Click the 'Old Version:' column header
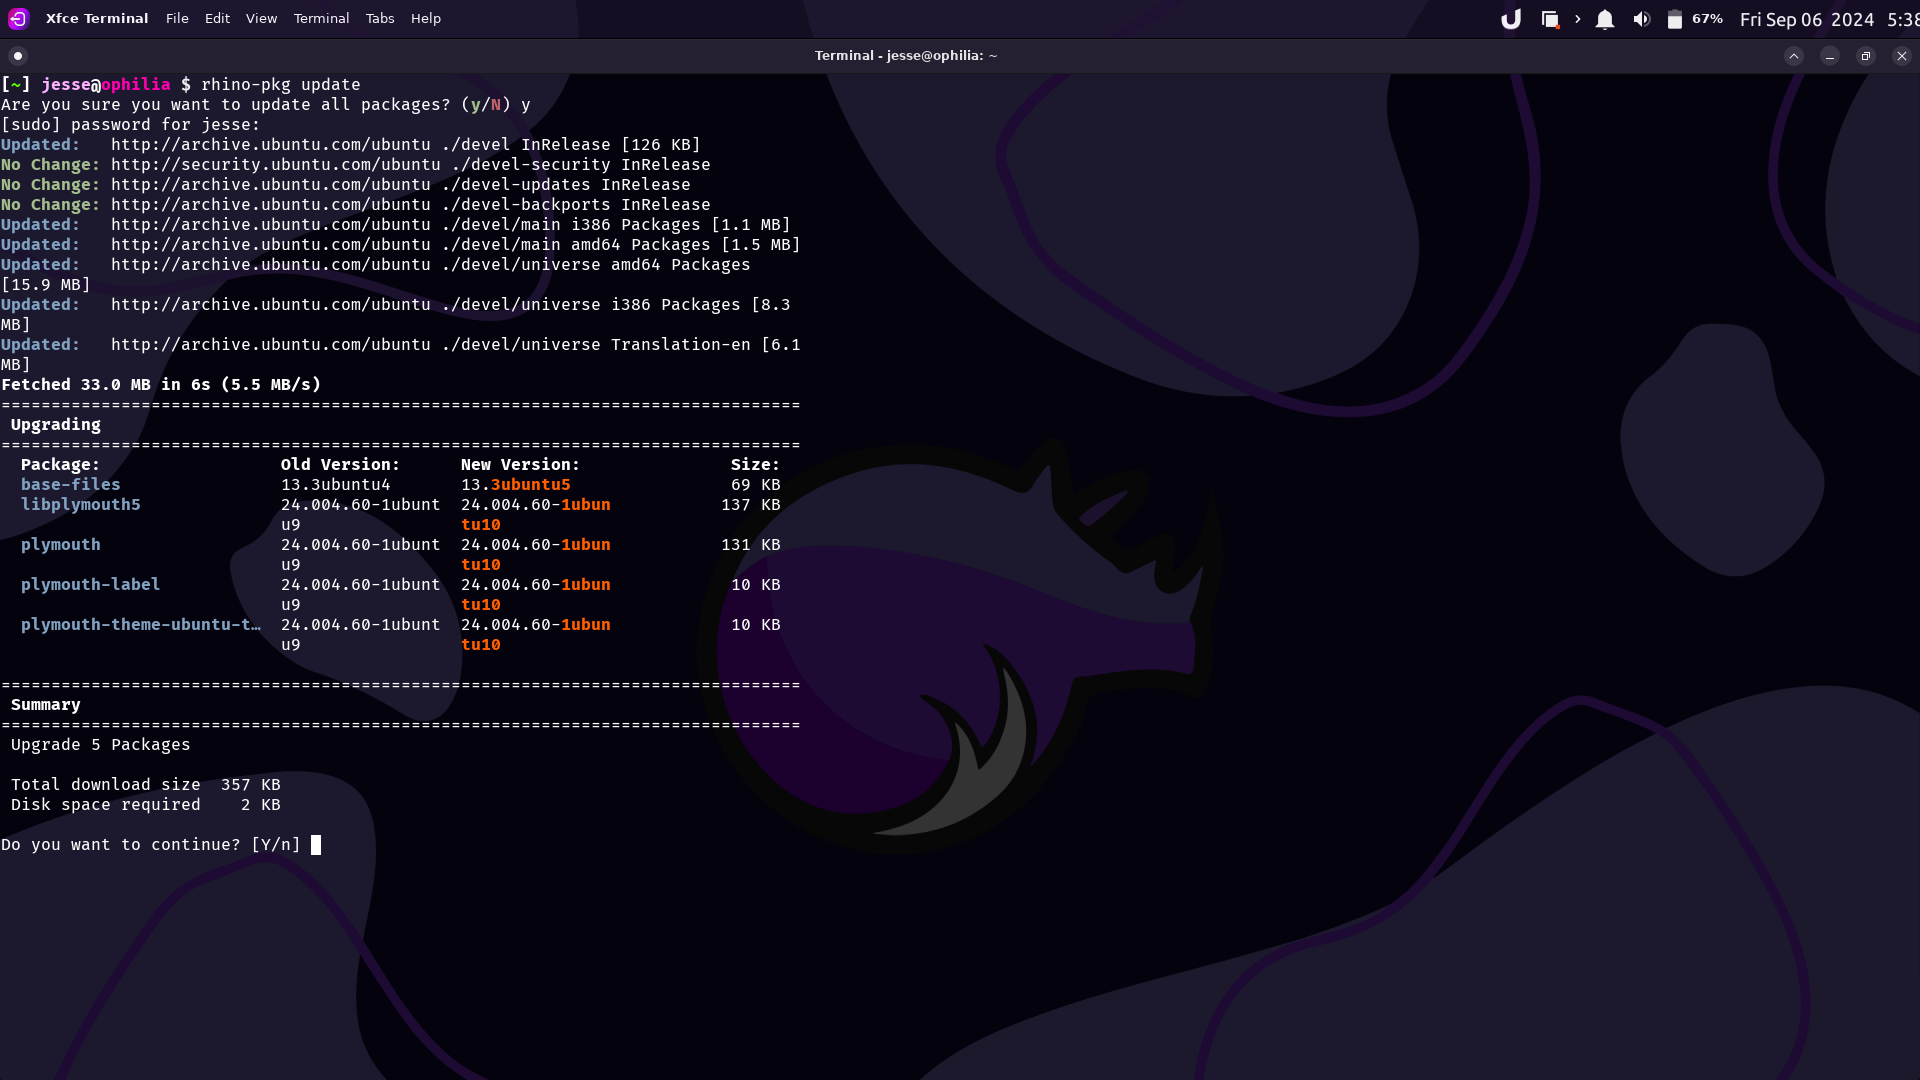1920x1080 pixels. pos(340,464)
